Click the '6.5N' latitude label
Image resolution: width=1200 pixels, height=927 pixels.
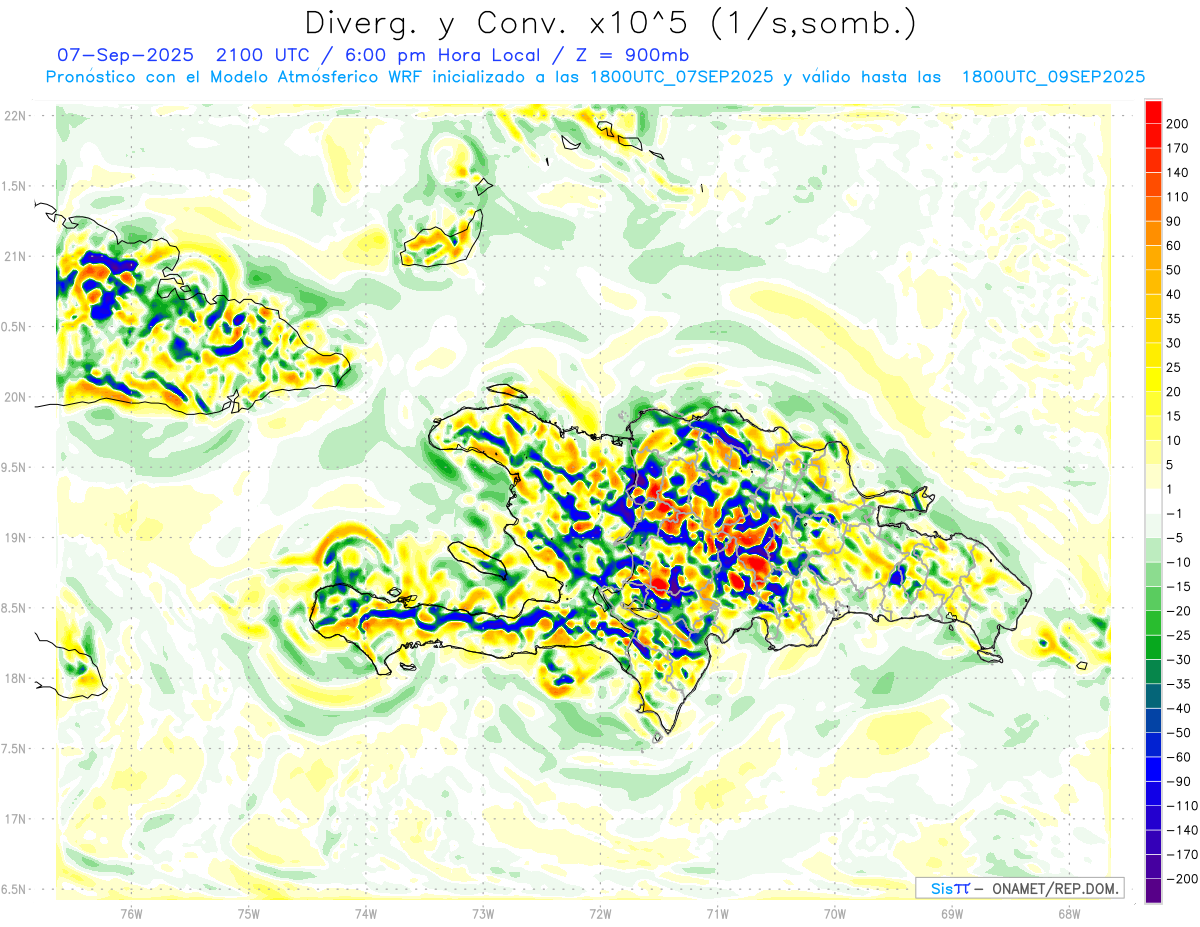[x=13, y=889]
